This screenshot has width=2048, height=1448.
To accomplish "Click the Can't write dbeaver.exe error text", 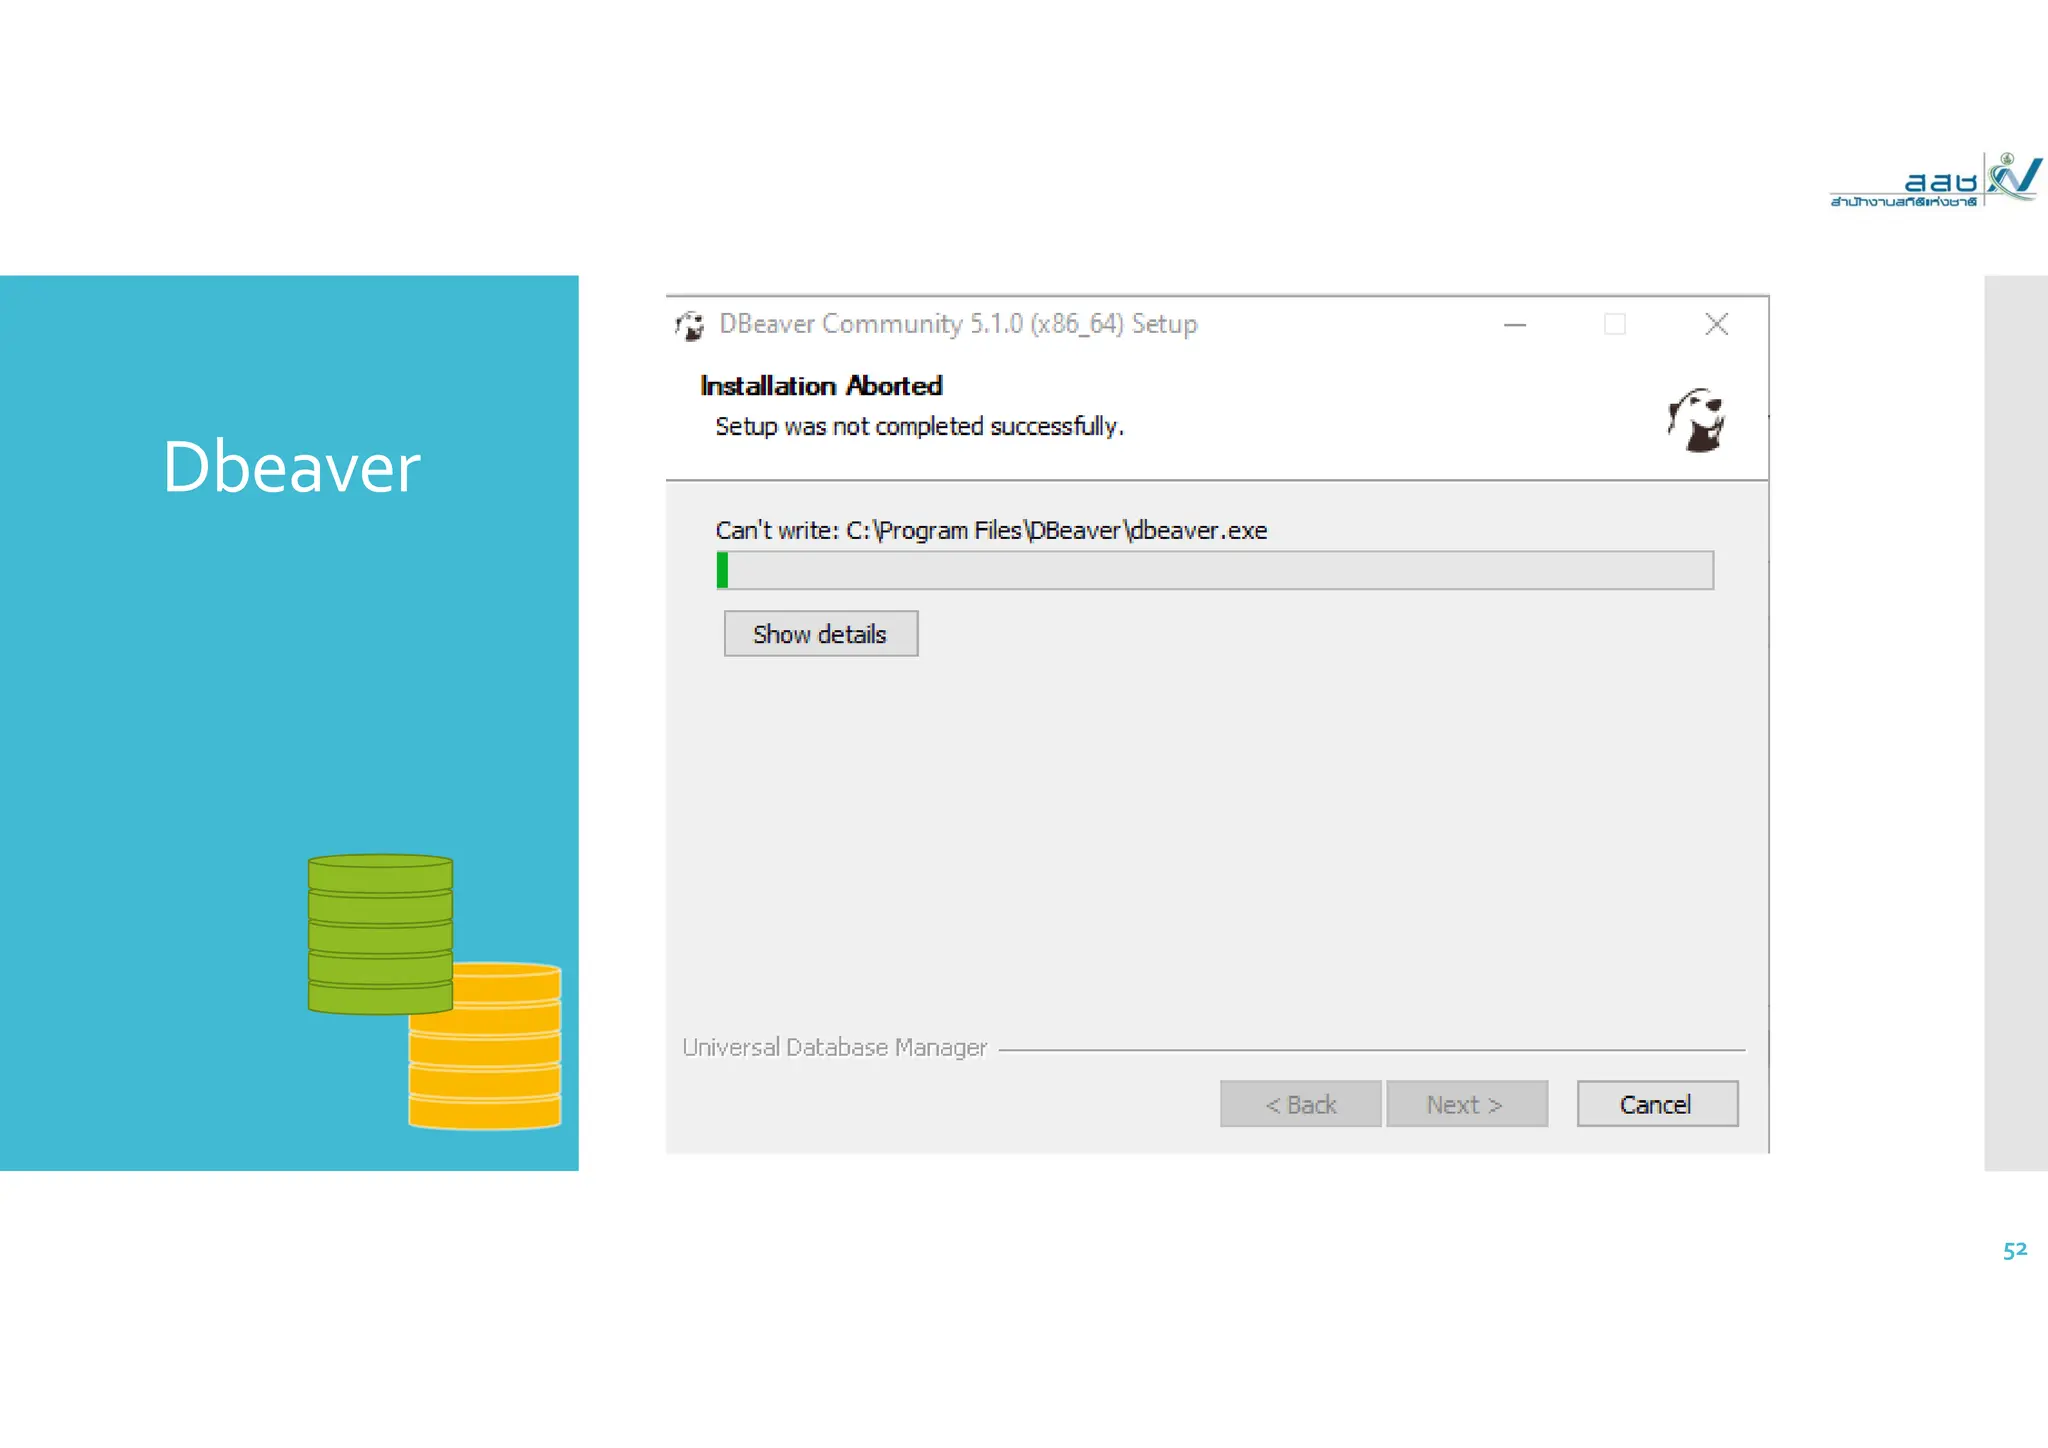I will click(x=991, y=530).
